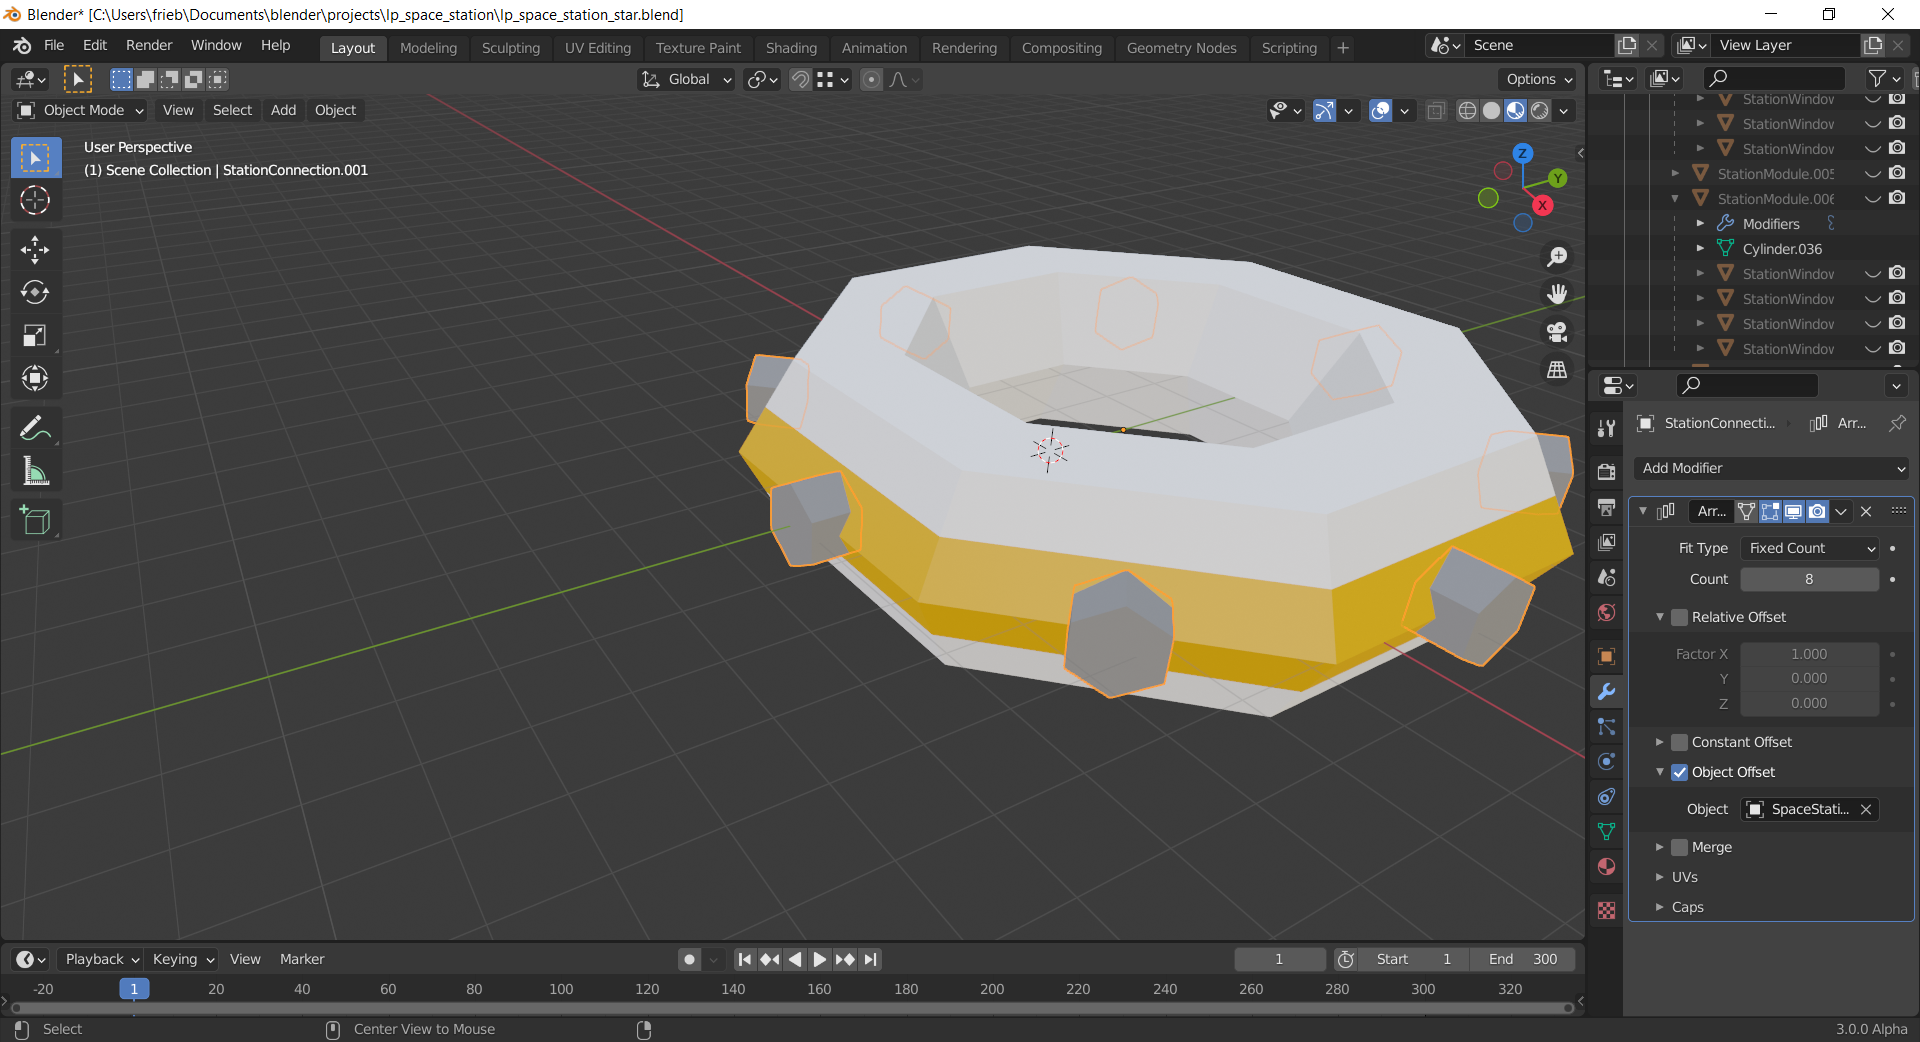The height and width of the screenshot is (1042, 1920).
Task: Click the Playback button in timeline
Action: pos(101,959)
